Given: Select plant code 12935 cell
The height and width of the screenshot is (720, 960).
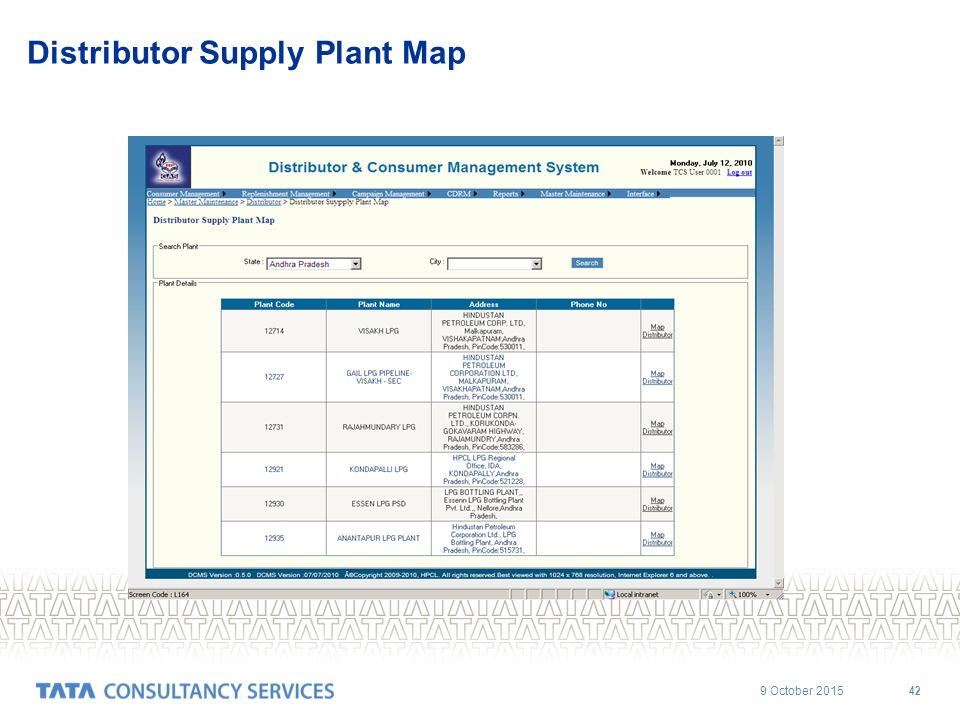Looking at the screenshot, I should (274, 538).
